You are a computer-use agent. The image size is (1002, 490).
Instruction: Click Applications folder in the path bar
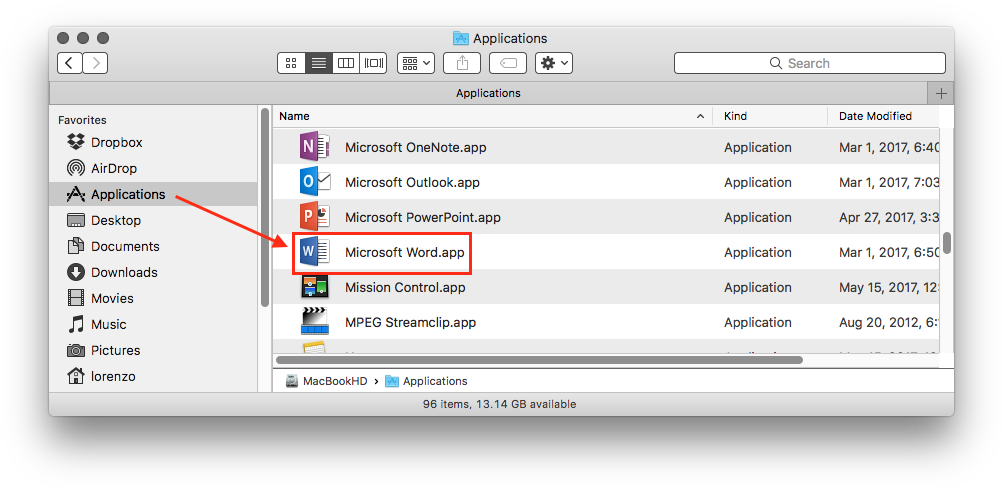pos(426,381)
